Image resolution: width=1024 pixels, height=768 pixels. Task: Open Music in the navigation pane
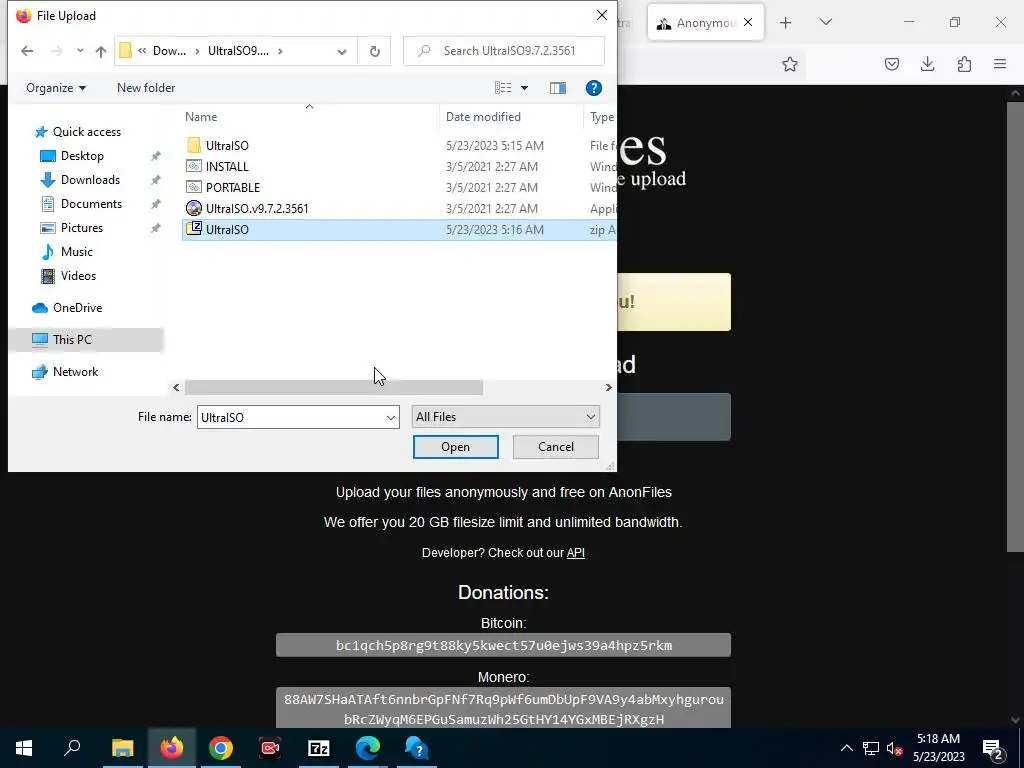[76, 252]
